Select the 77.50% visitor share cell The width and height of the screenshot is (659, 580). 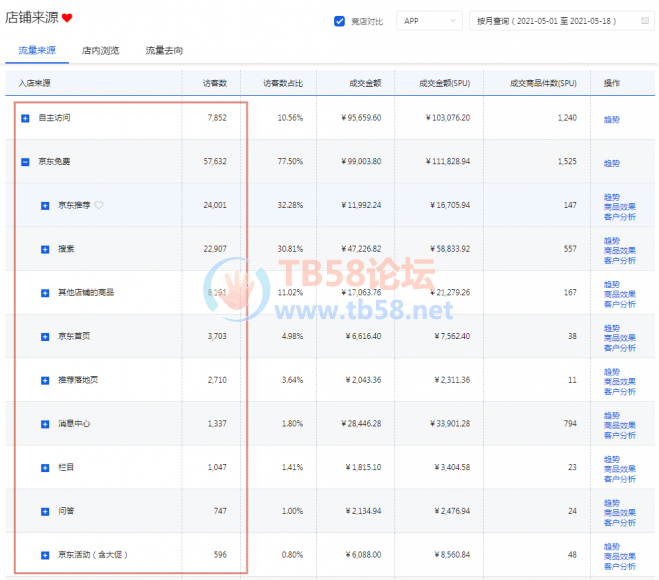[290, 161]
